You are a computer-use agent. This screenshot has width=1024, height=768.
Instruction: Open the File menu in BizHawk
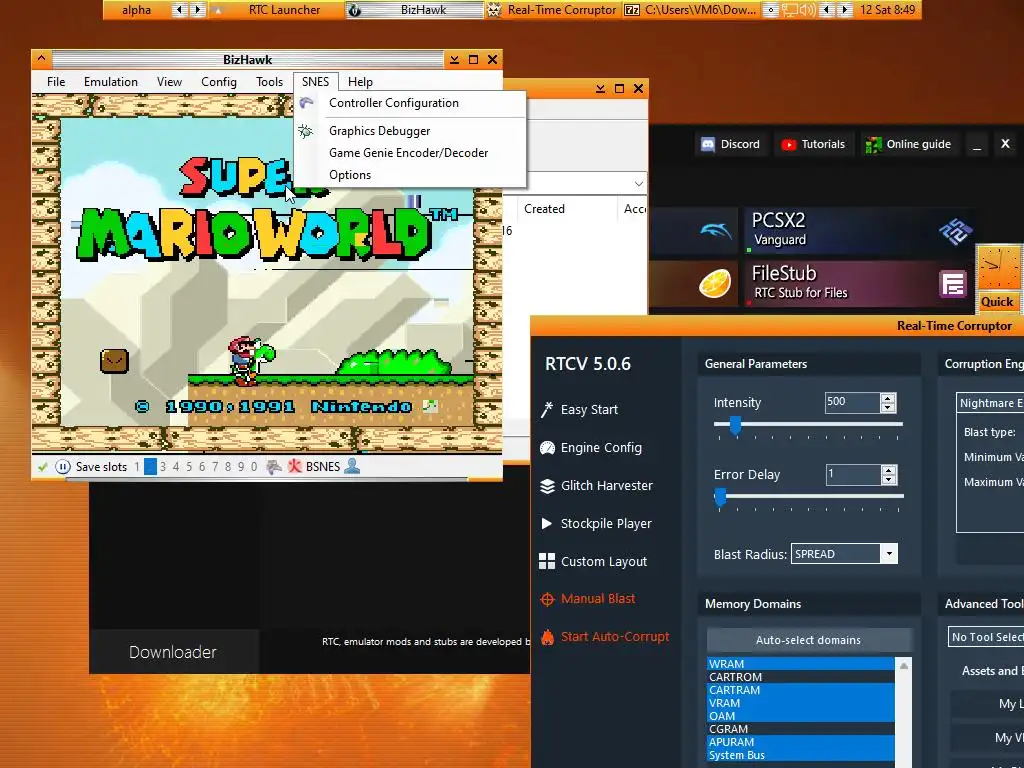(x=56, y=82)
